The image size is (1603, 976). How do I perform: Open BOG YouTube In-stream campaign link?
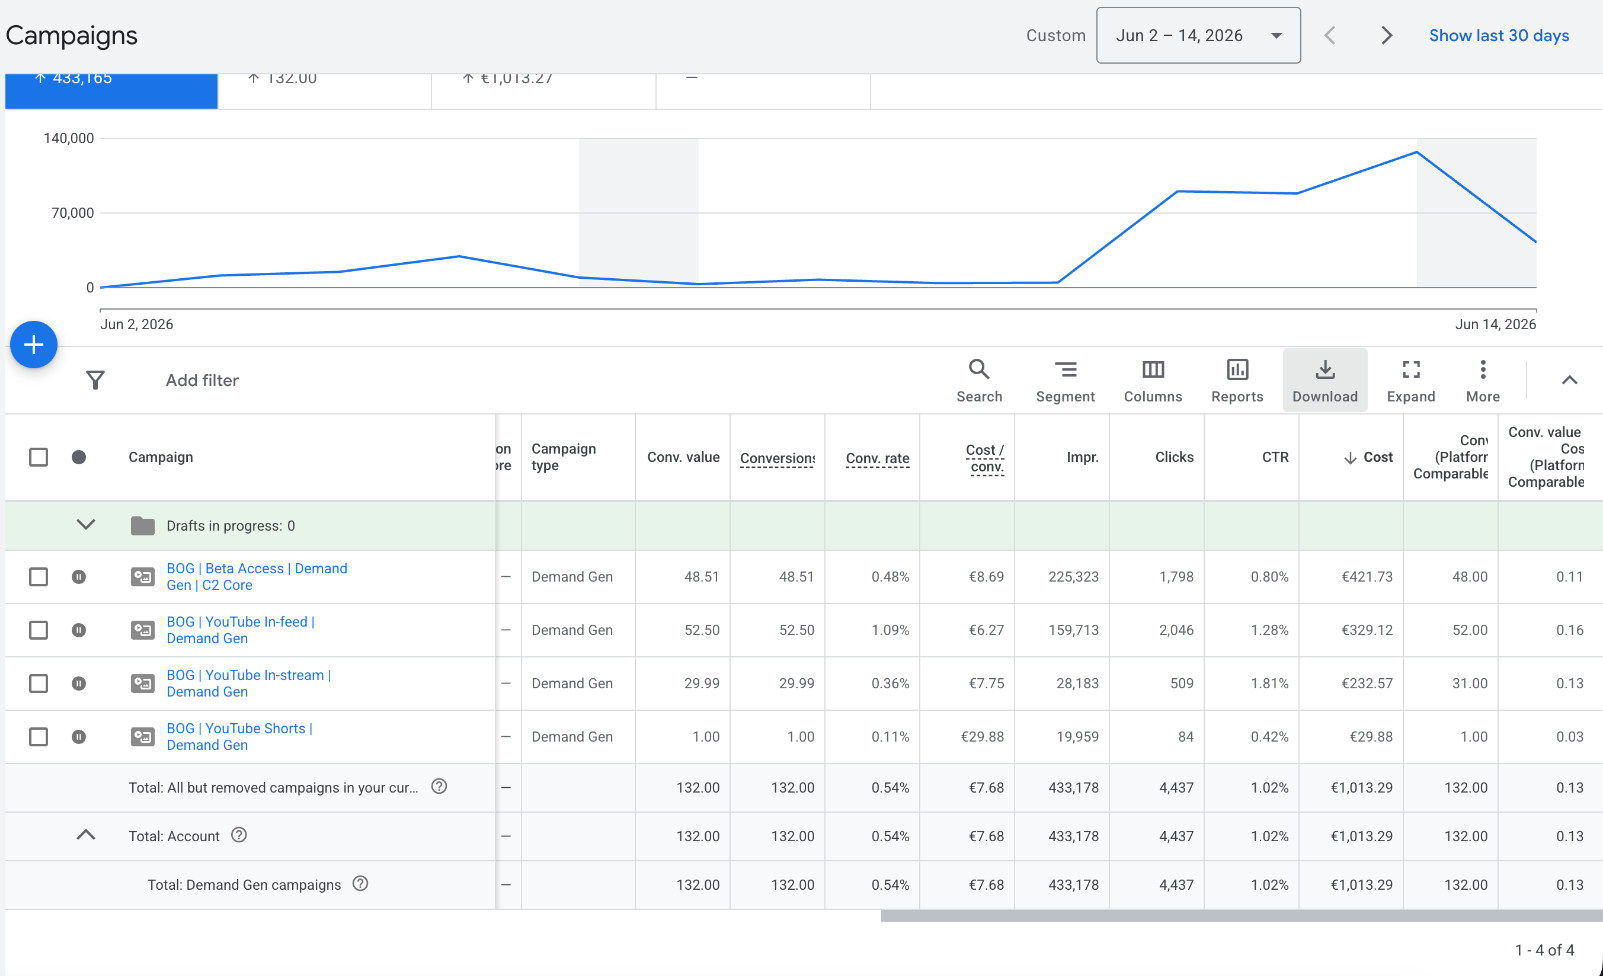[x=249, y=683]
